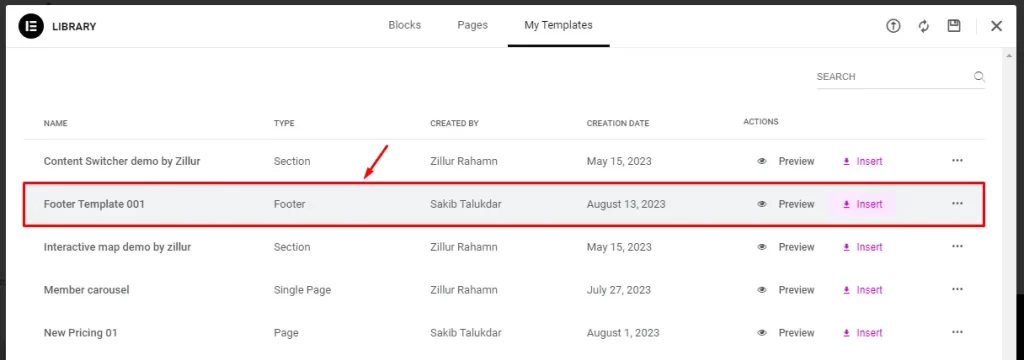Screen dimensions: 1024x360
Task: Click the eye icon for New Pricing 01
Action: coord(761,333)
